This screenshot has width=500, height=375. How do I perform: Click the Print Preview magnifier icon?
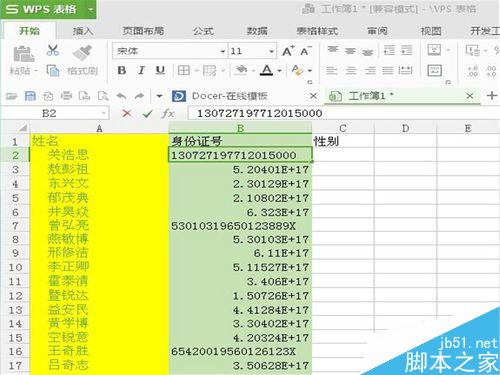point(103,96)
